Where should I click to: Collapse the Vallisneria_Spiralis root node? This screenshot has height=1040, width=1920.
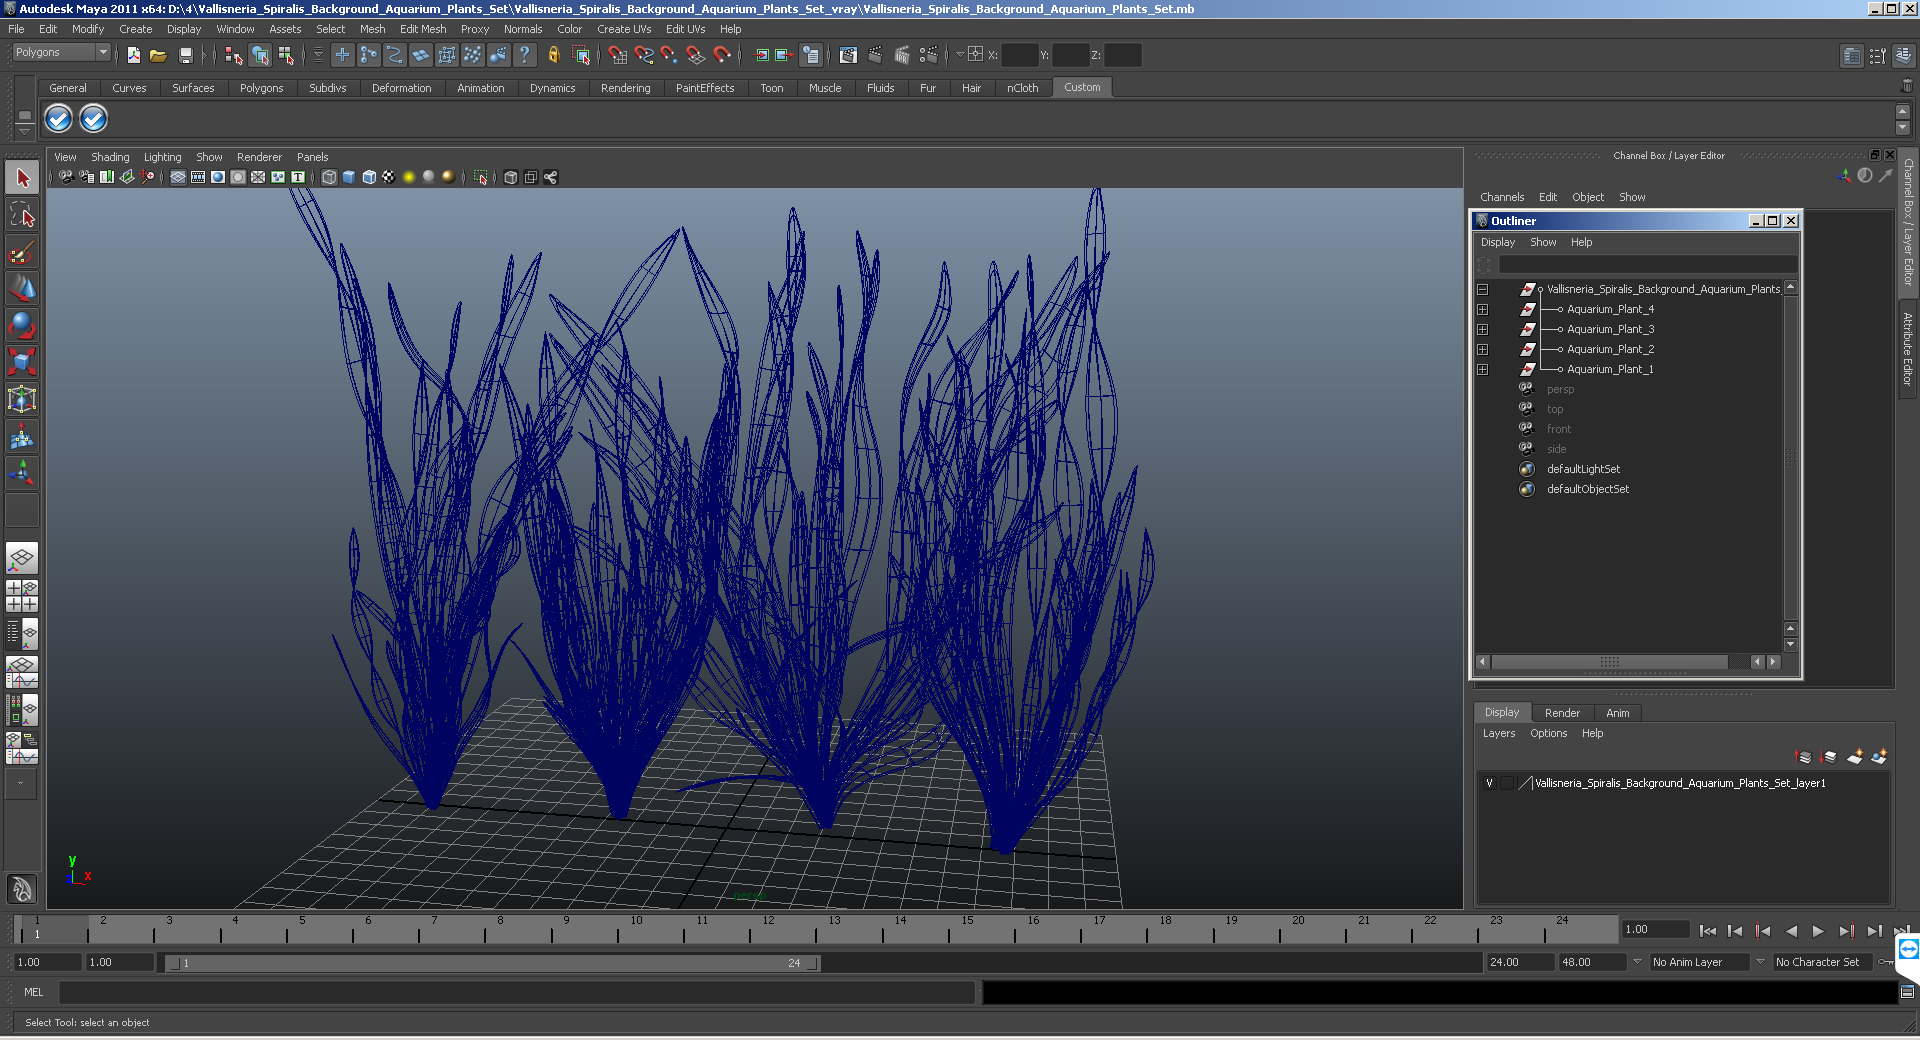pos(1483,289)
